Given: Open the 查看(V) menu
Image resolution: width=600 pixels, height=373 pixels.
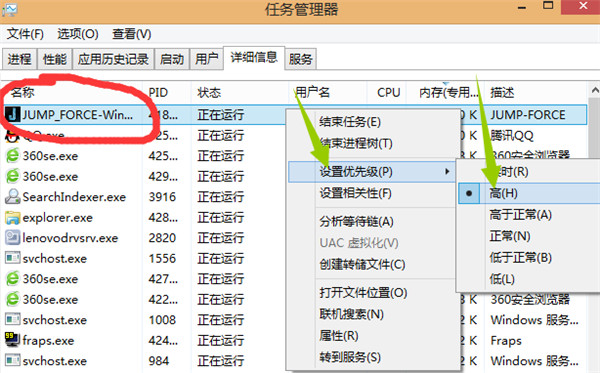Looking at the screenshot, I should [x=131, y=34].
